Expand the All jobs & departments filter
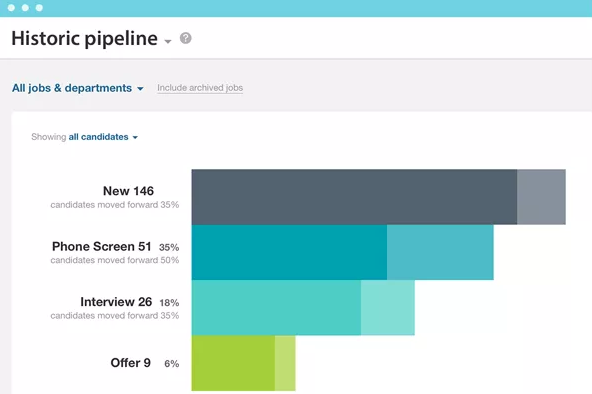The height and width of the screenshot is (394, 592). click(78, 88)
